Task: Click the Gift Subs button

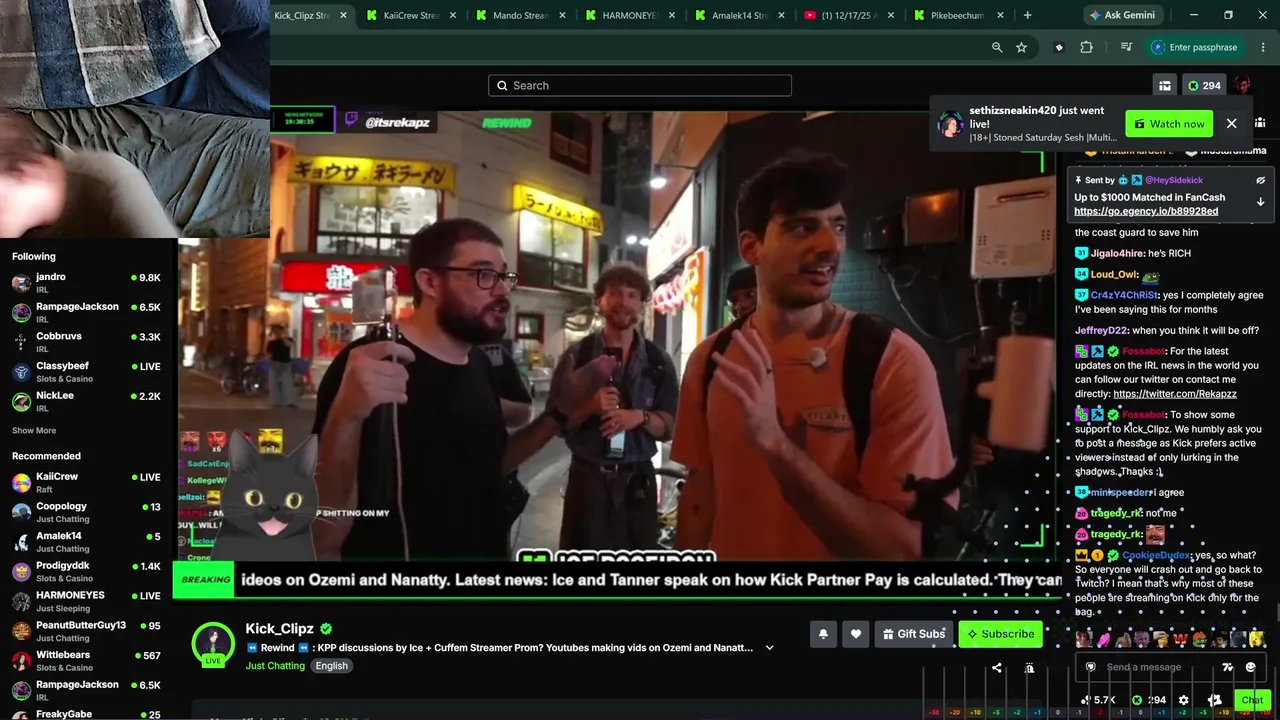Action: (x=912, y=633)
